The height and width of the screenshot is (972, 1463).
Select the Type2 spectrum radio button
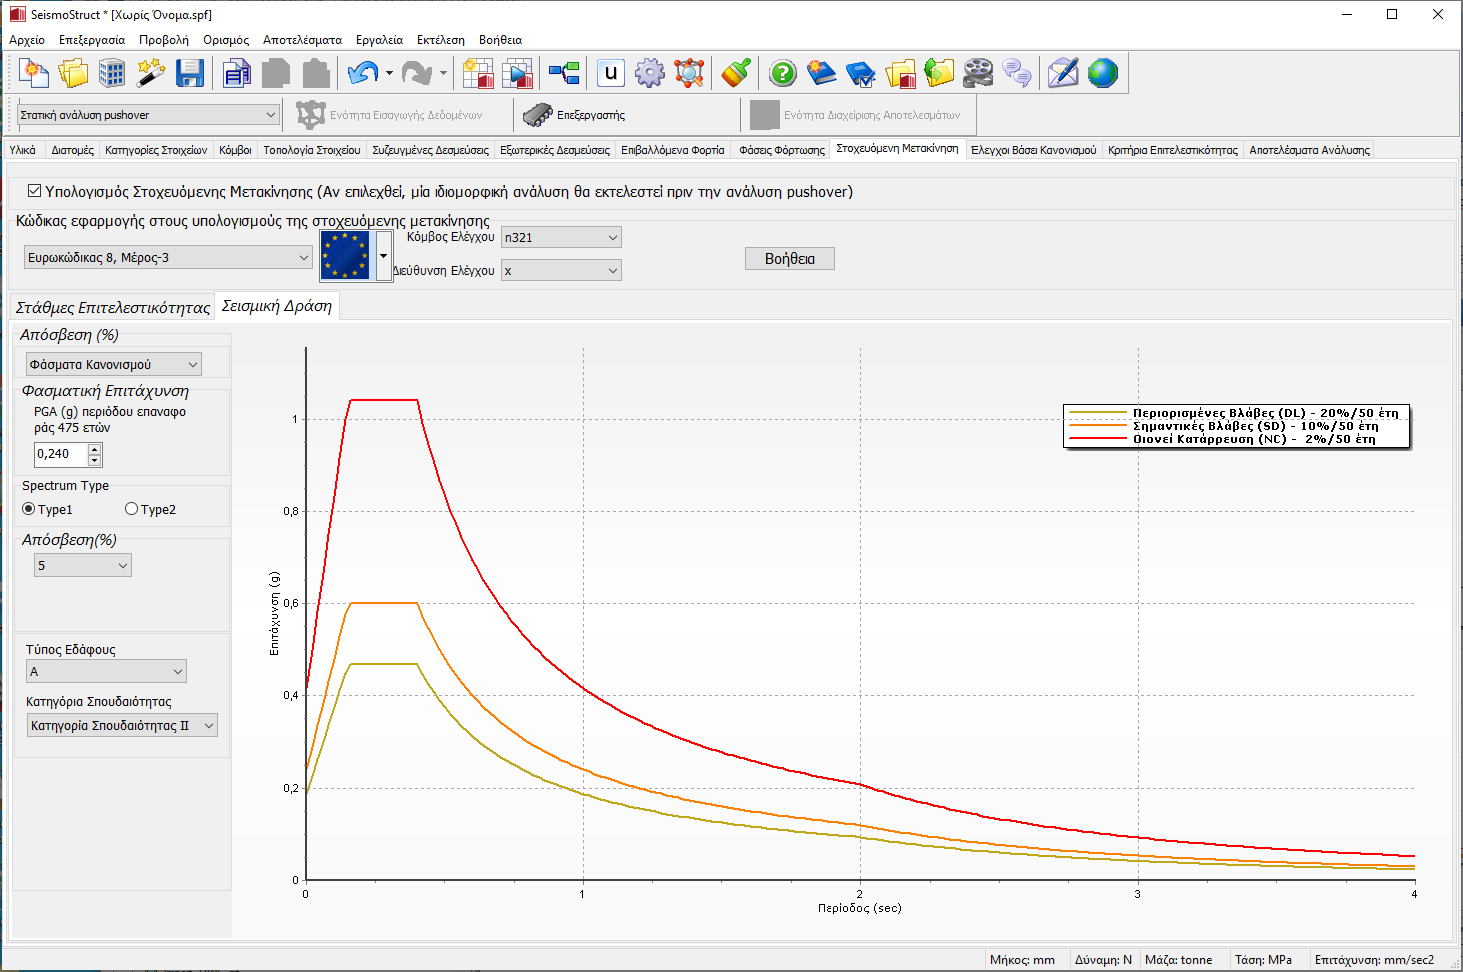131,509
